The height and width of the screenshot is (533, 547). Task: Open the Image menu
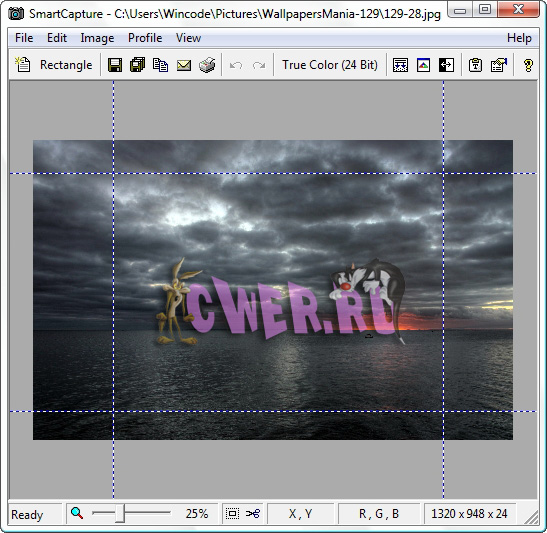97,38
